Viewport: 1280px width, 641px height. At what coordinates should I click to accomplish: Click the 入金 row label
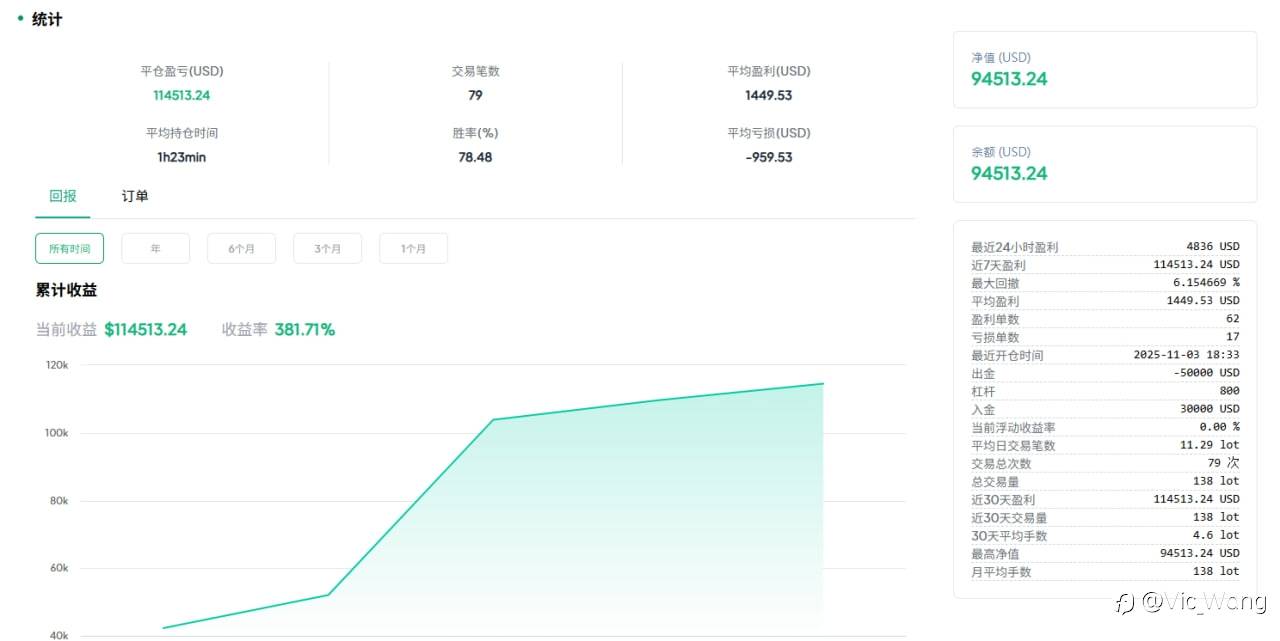coord(983,409)
